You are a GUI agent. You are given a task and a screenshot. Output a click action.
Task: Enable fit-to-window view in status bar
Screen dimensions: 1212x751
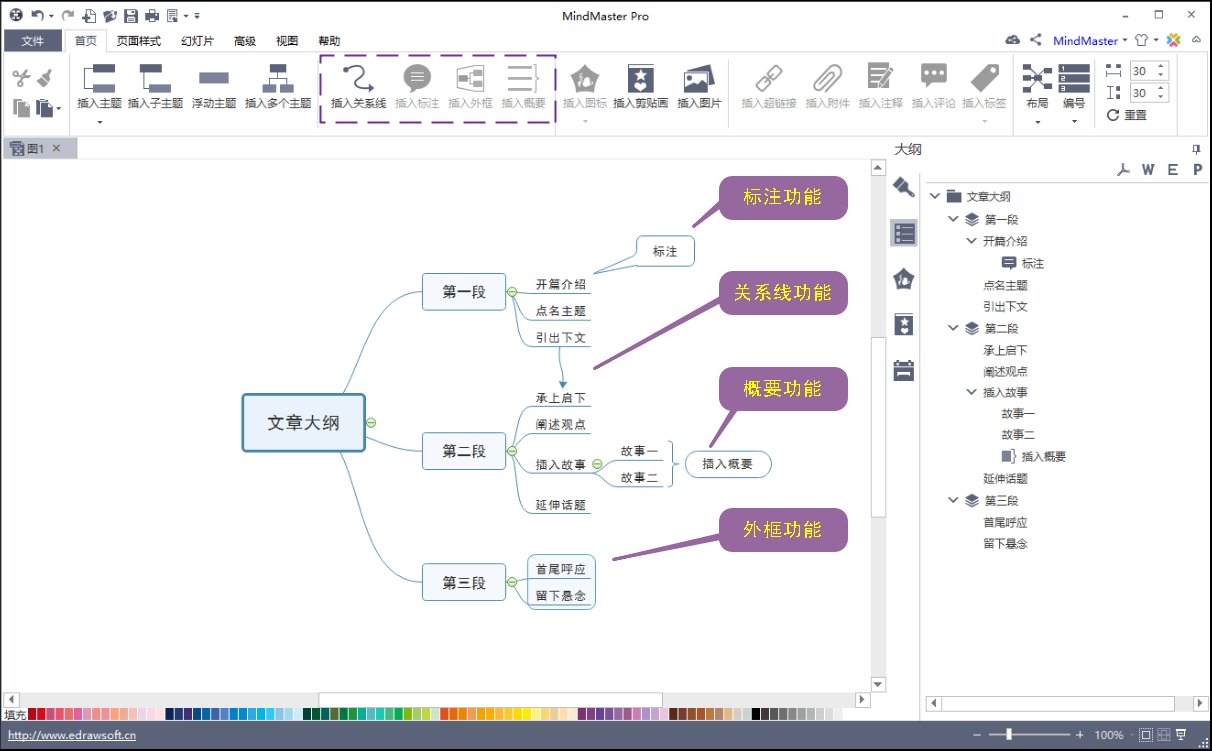(1147, 733)
